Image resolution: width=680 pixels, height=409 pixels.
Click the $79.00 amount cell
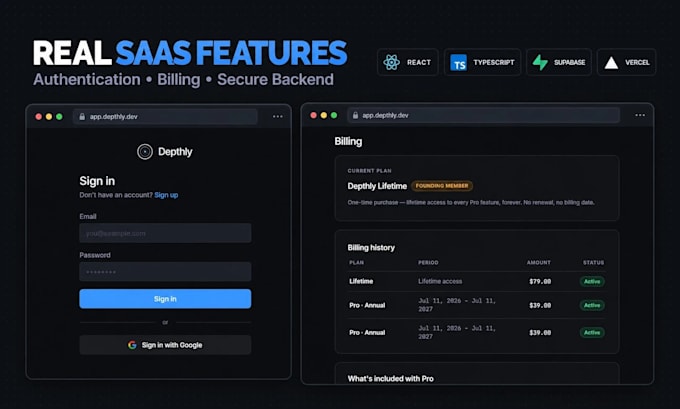pos(540,281)
